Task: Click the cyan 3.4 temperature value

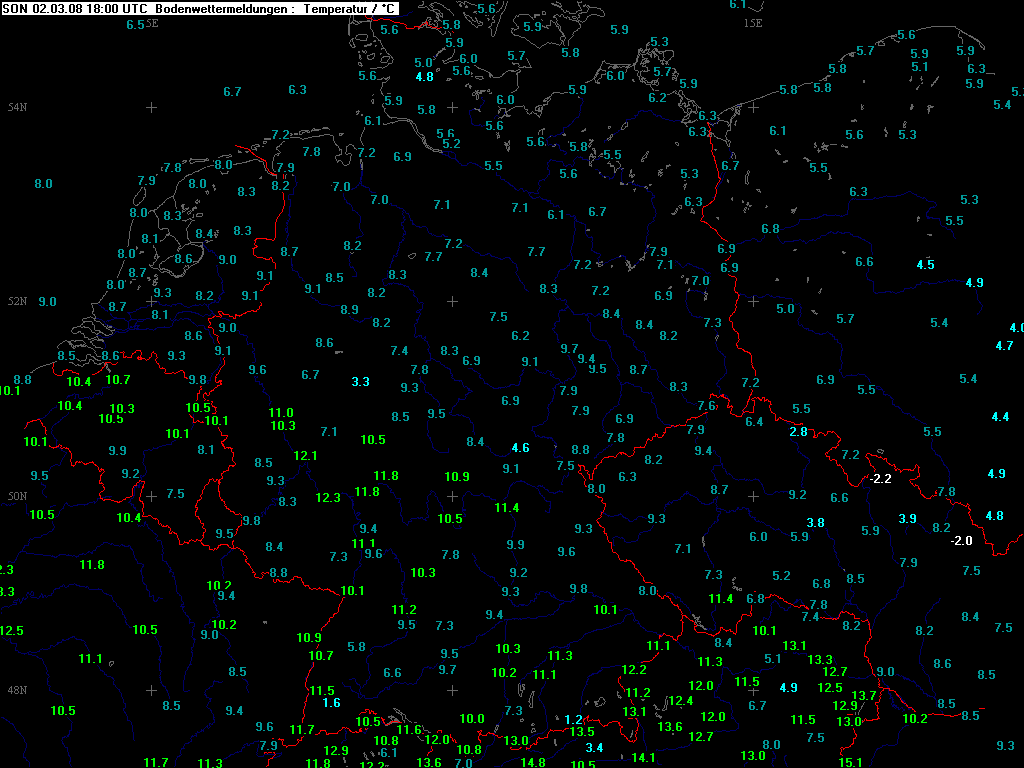Action: tap(594, 748)
